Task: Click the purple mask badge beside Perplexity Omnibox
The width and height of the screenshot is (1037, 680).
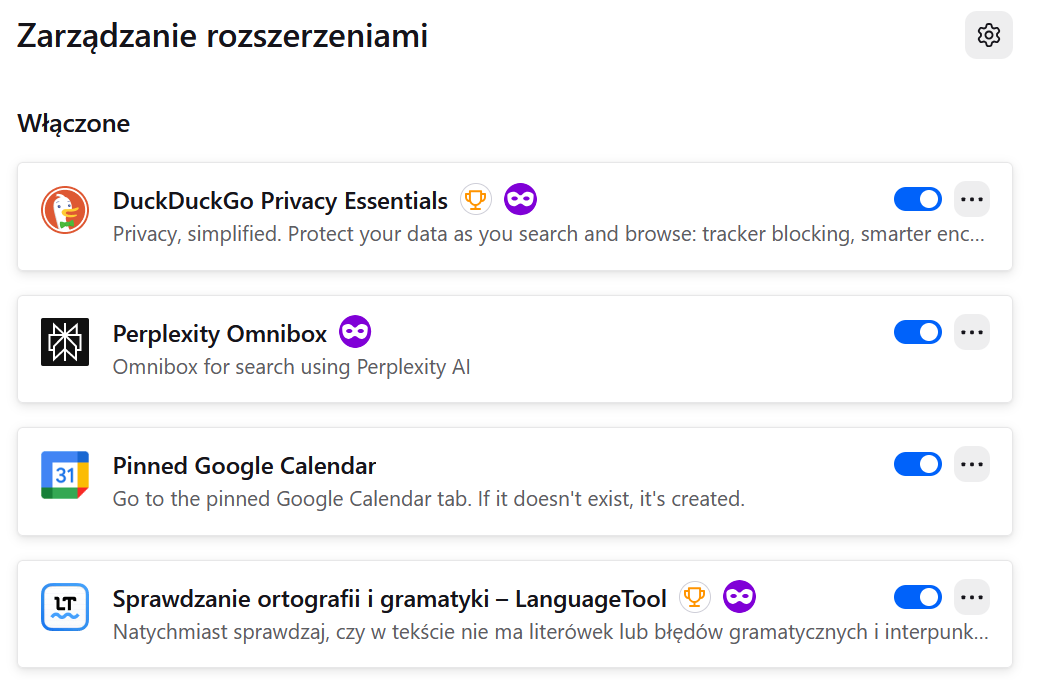Action: tap(355, 331)
